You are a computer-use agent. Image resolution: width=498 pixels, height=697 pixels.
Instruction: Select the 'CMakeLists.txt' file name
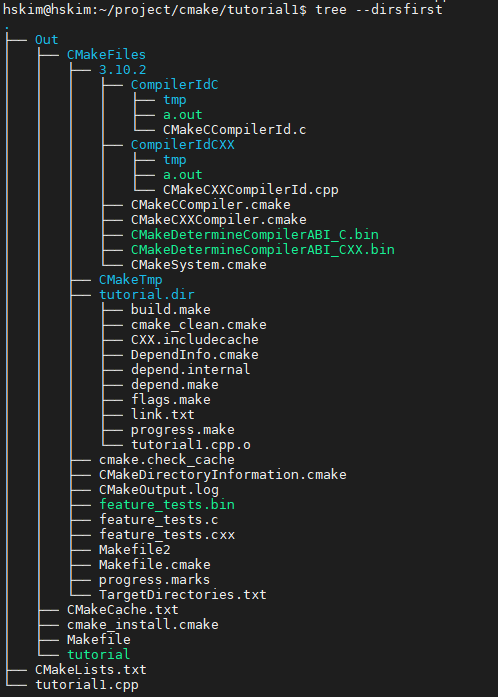(91, 669)
